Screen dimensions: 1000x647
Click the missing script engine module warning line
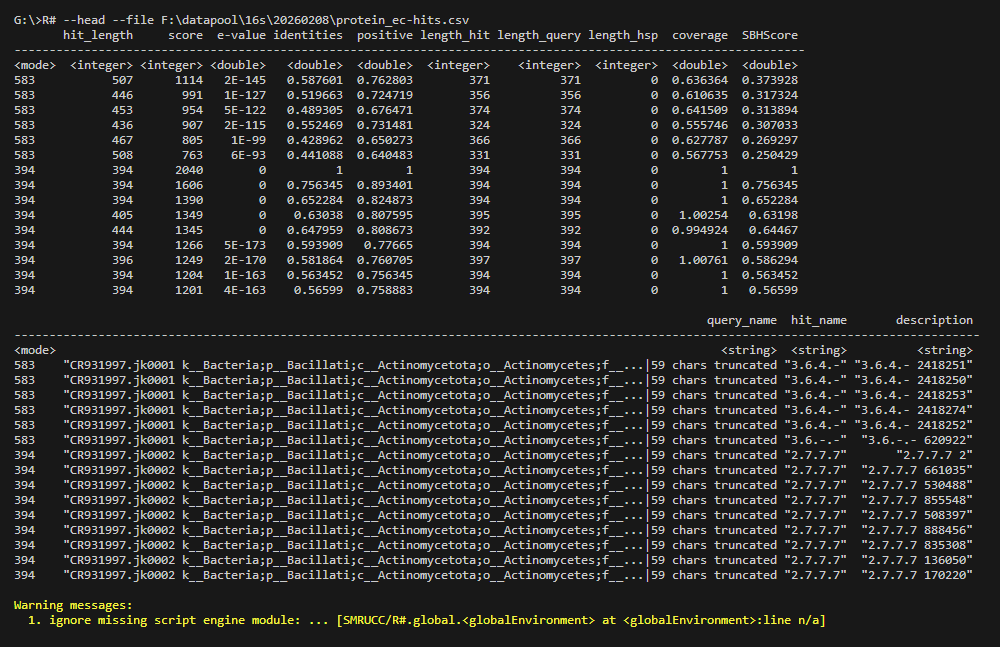pos(420,620)
